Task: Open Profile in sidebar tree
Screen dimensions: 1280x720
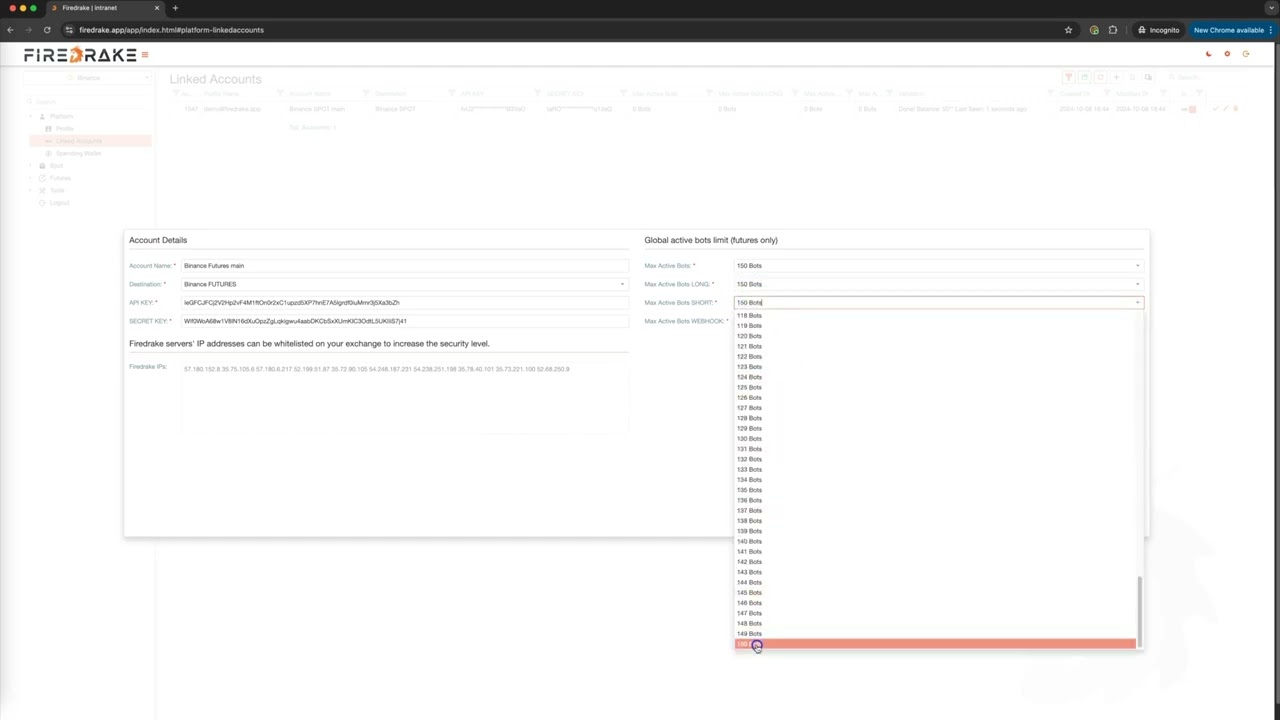Action: [65, 129]
